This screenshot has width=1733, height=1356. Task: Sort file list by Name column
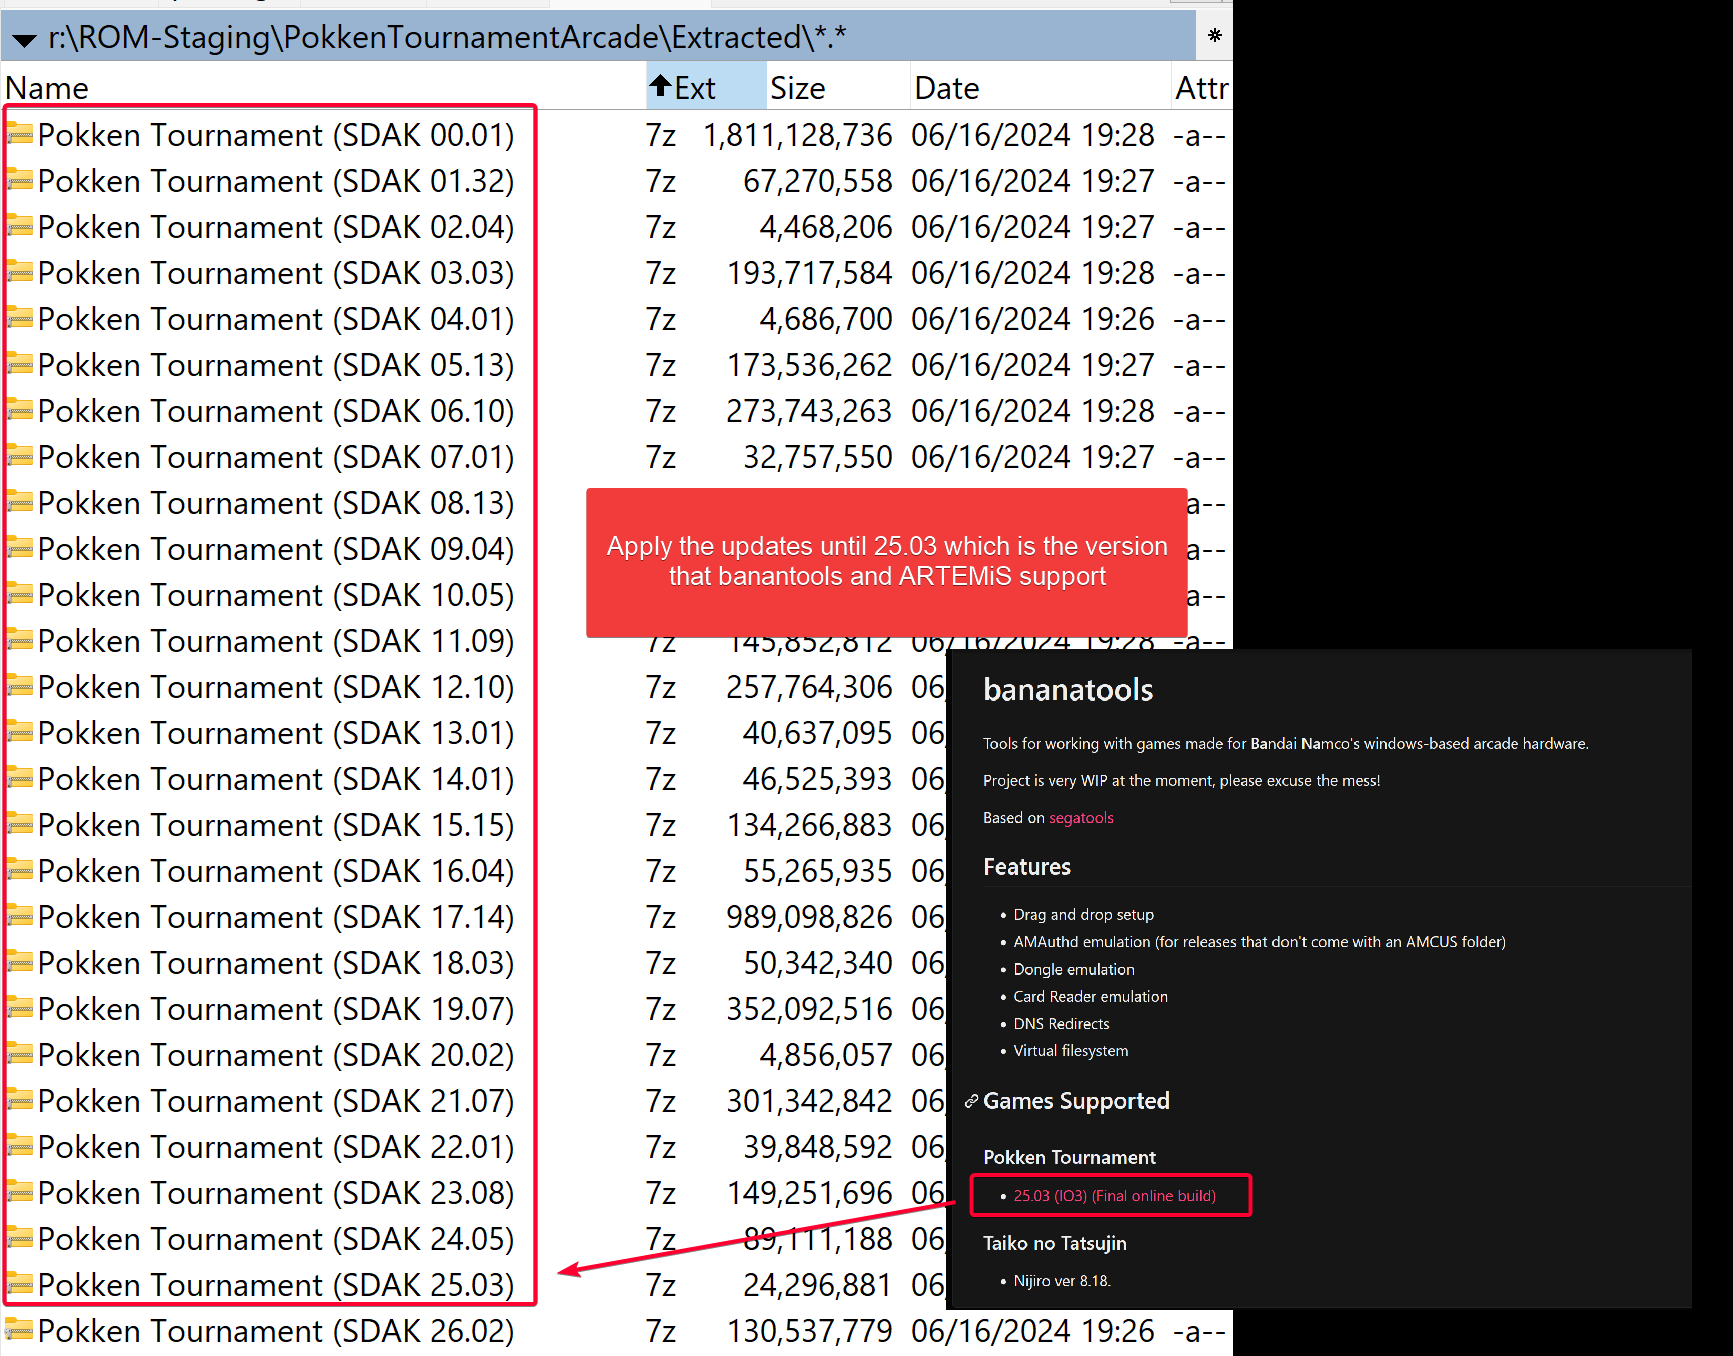324,87
